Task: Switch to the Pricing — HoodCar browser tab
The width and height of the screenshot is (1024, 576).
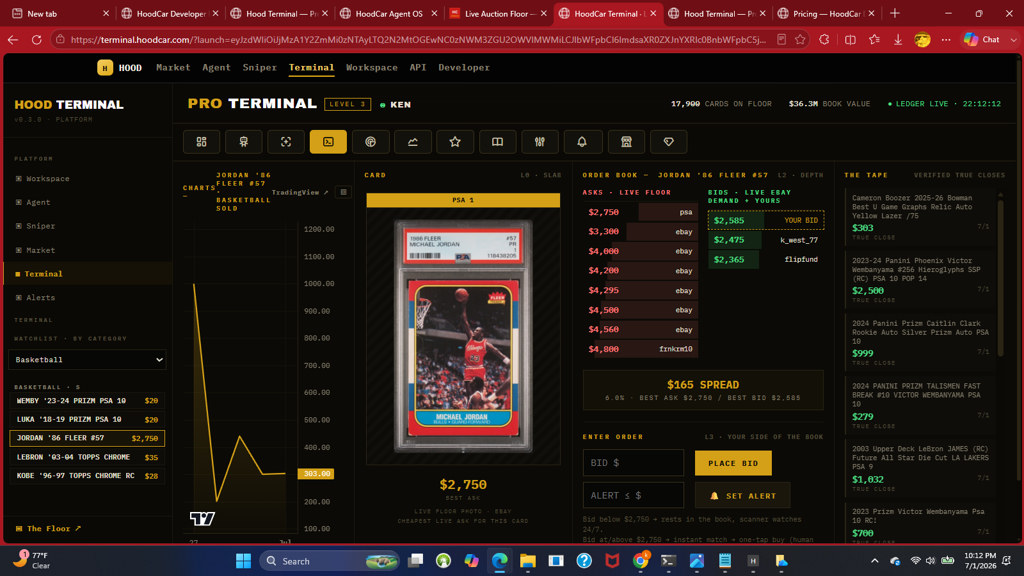Action: [825, 13]
